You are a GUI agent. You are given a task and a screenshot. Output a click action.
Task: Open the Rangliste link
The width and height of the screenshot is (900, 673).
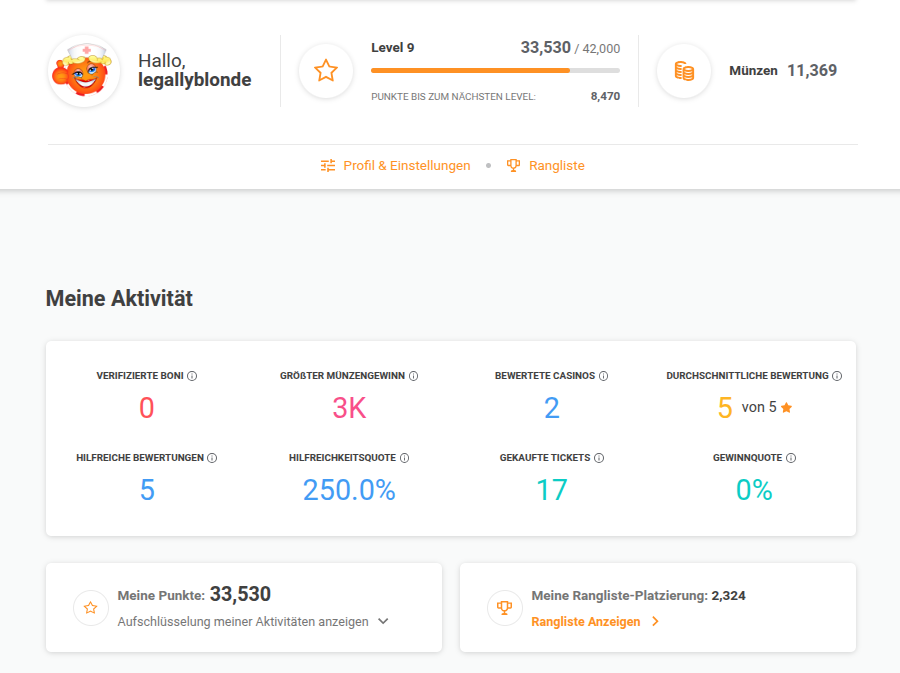tap(557, 166)
